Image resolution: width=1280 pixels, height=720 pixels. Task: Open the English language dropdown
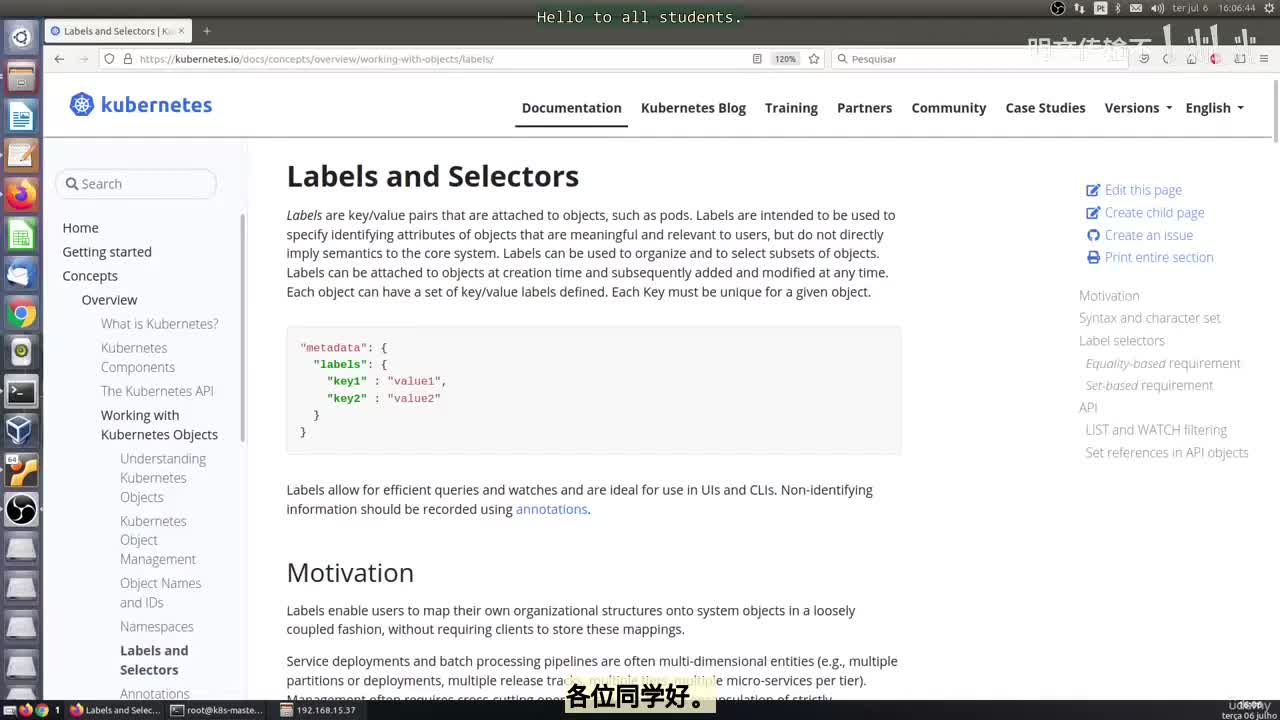point(1214,108)
